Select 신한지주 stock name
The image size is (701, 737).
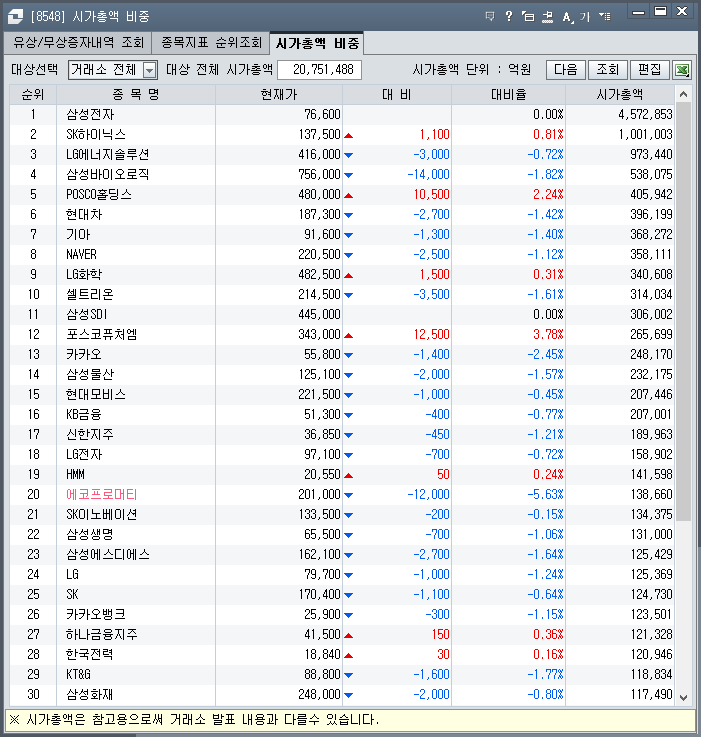90,434
